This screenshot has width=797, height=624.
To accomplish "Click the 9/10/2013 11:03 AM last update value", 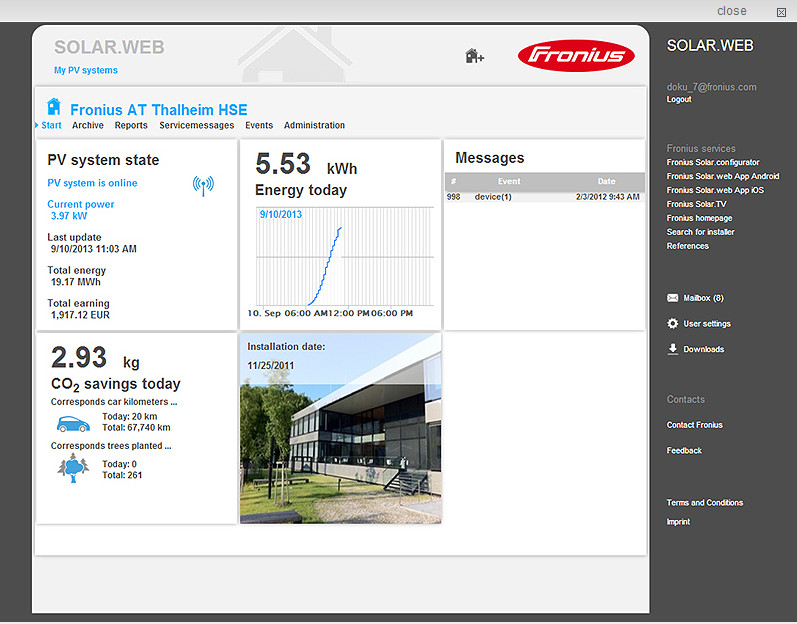I will (x=94, y=249).
